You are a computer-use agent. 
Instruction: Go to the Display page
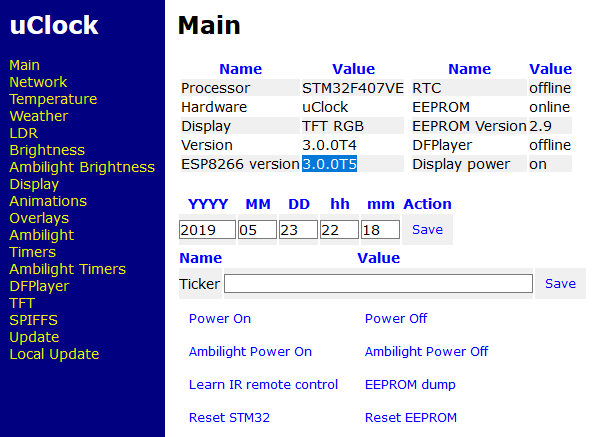pos(34,184)
